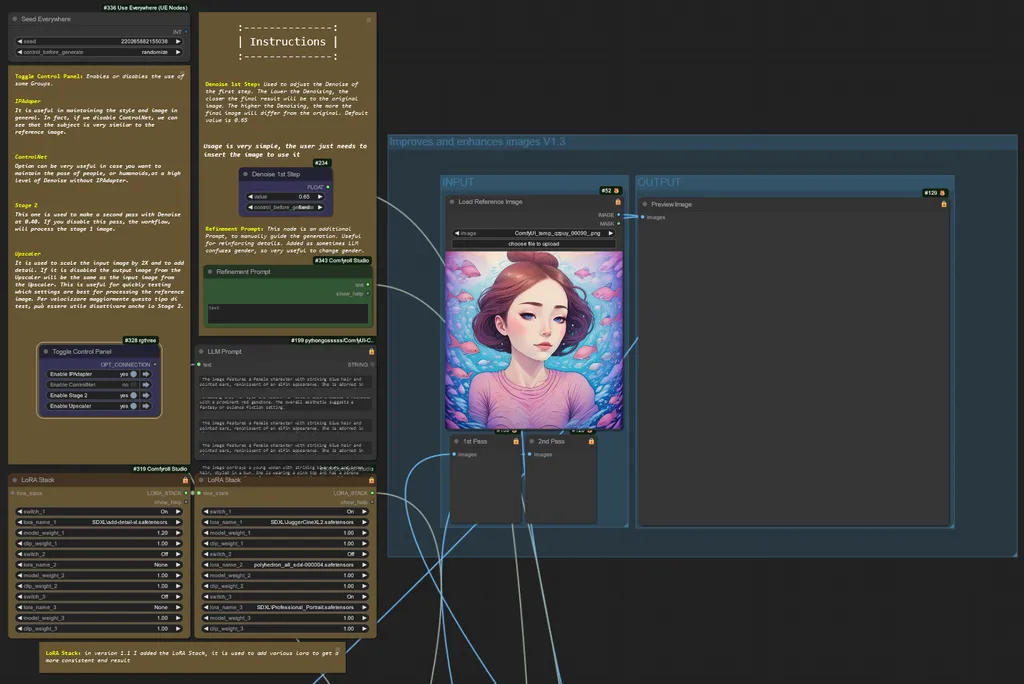This screenshot has width=1024, height=684.
Task: Toggle switch_3 in the left LoRA Stack
Action: coord(99,596)
